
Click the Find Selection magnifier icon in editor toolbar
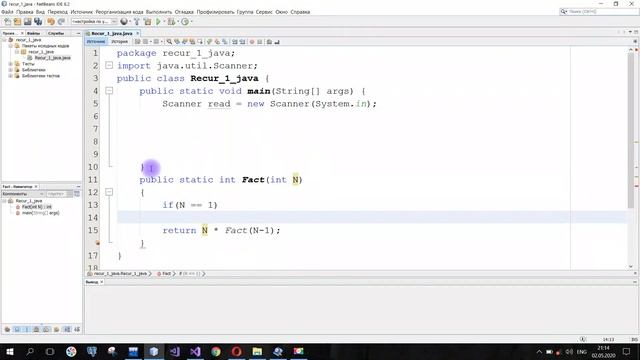point(169,42)
